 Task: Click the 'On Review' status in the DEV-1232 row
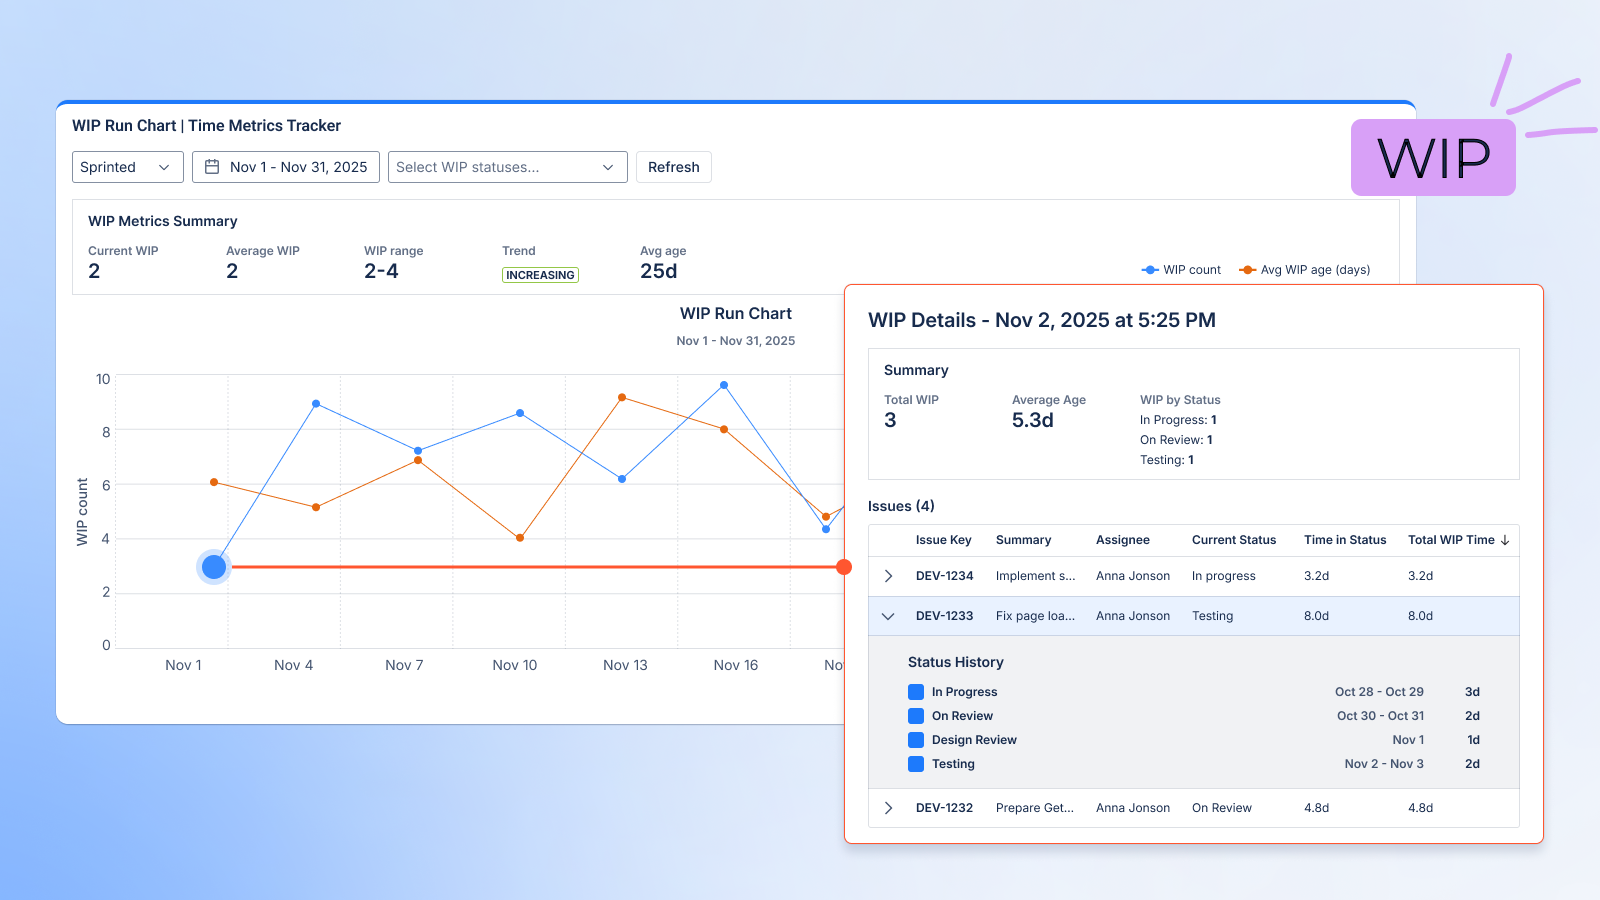pos(1222,808)
